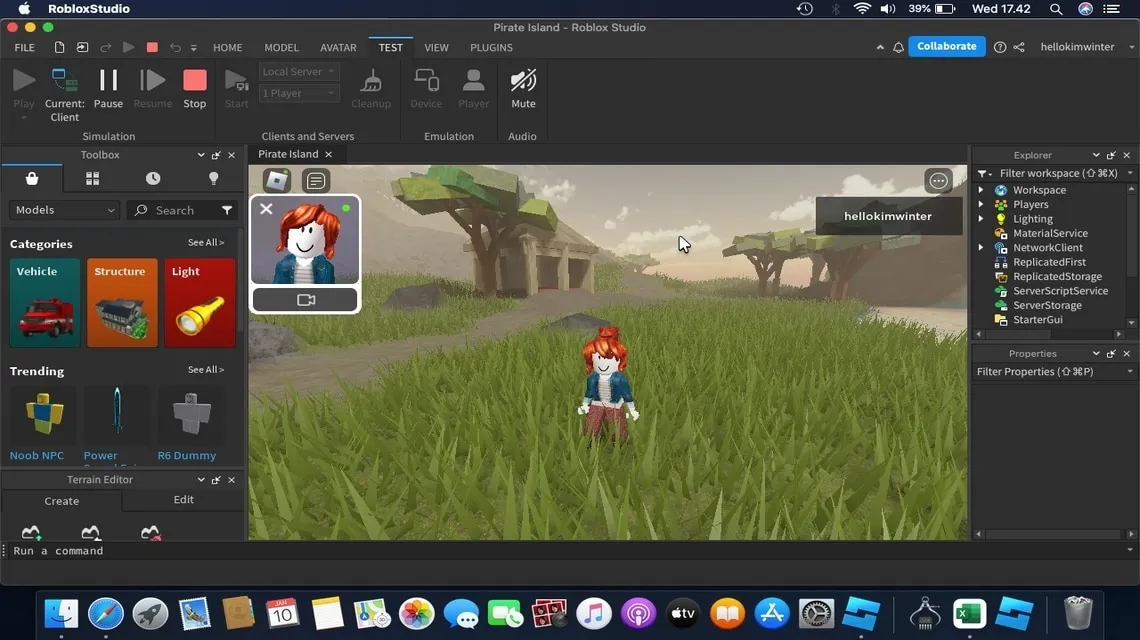Undock the Toolbox panel

pos(216,155)
